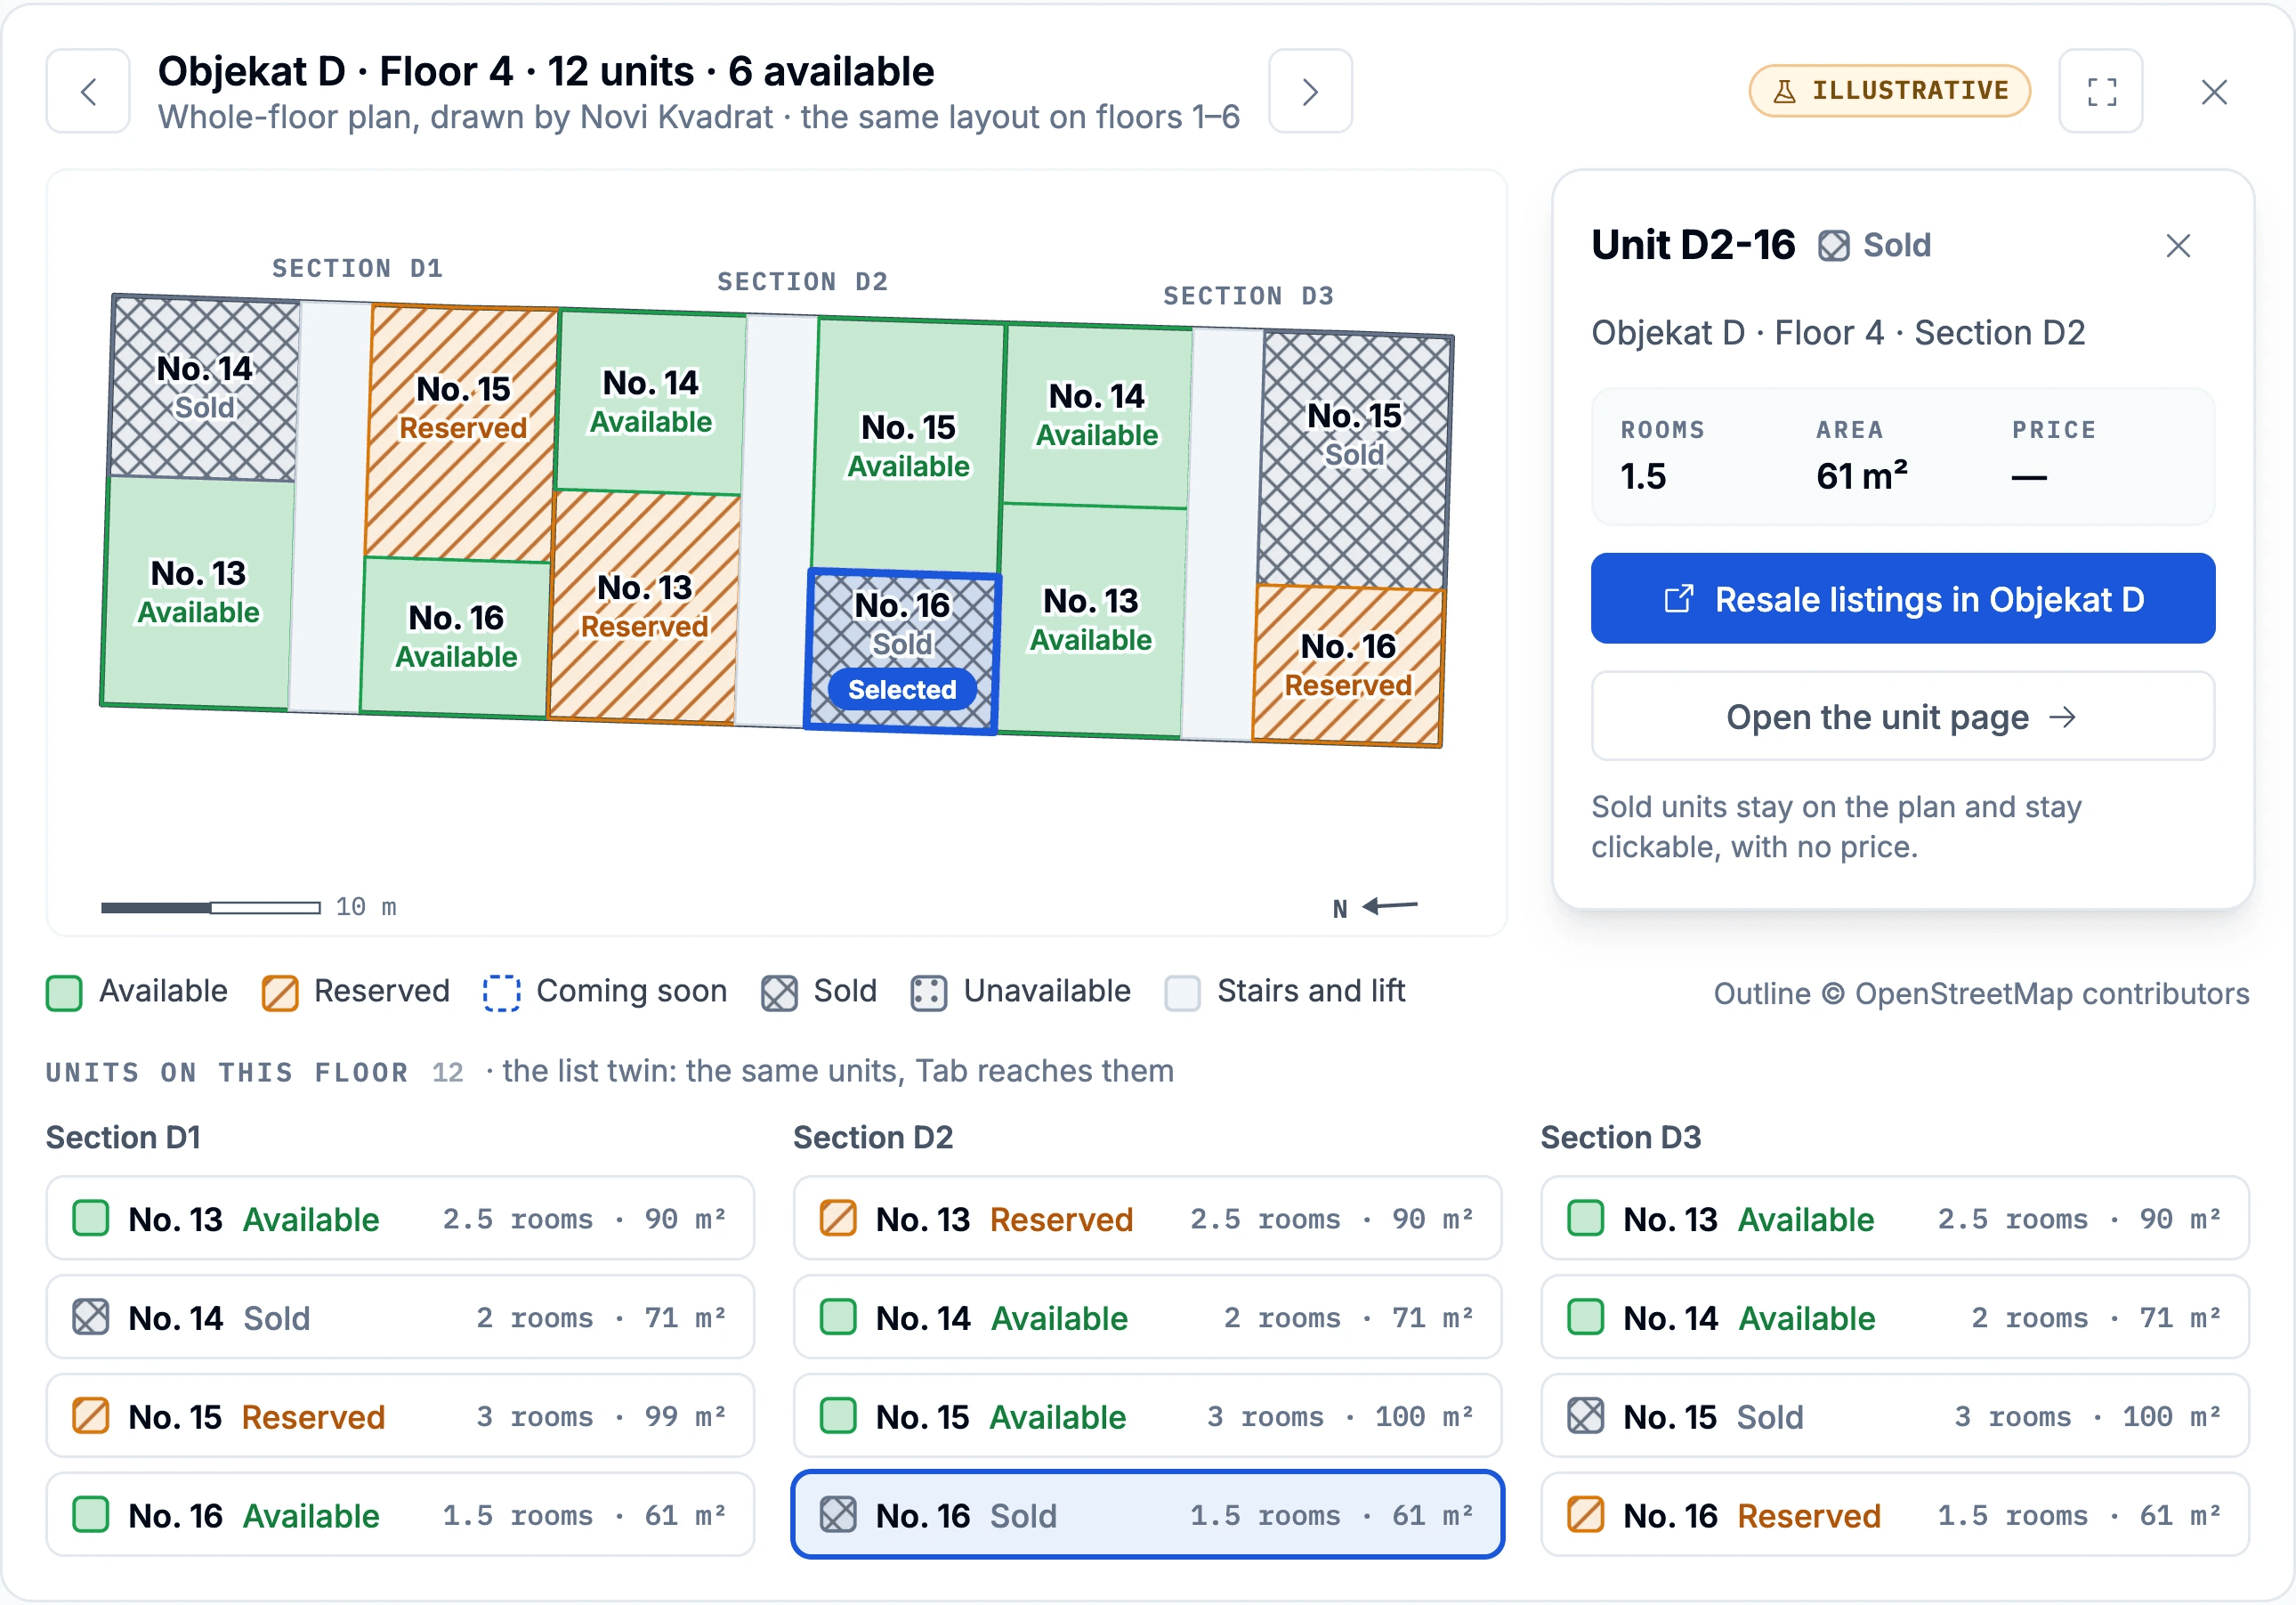Click the Unavailable legend icon
This screenshot has width=2296, height=1605.
(929, 993)
